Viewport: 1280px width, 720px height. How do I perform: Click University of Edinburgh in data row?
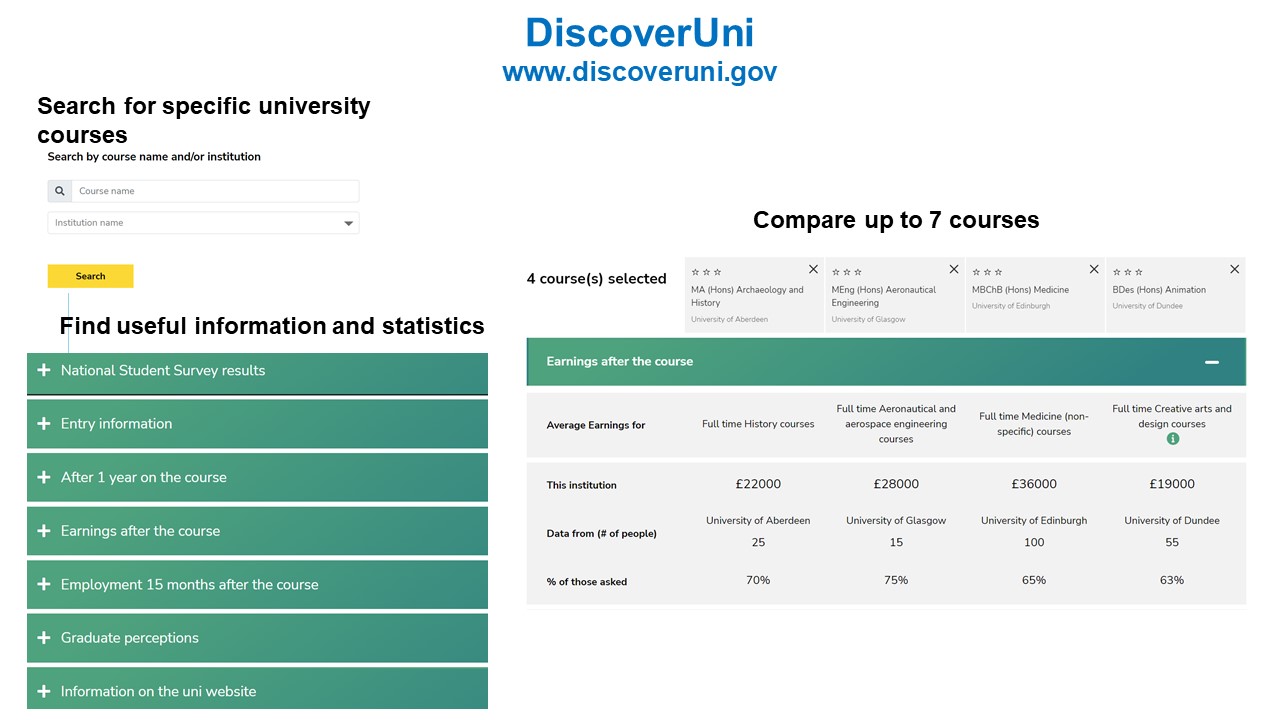(x=1034, y=520)
